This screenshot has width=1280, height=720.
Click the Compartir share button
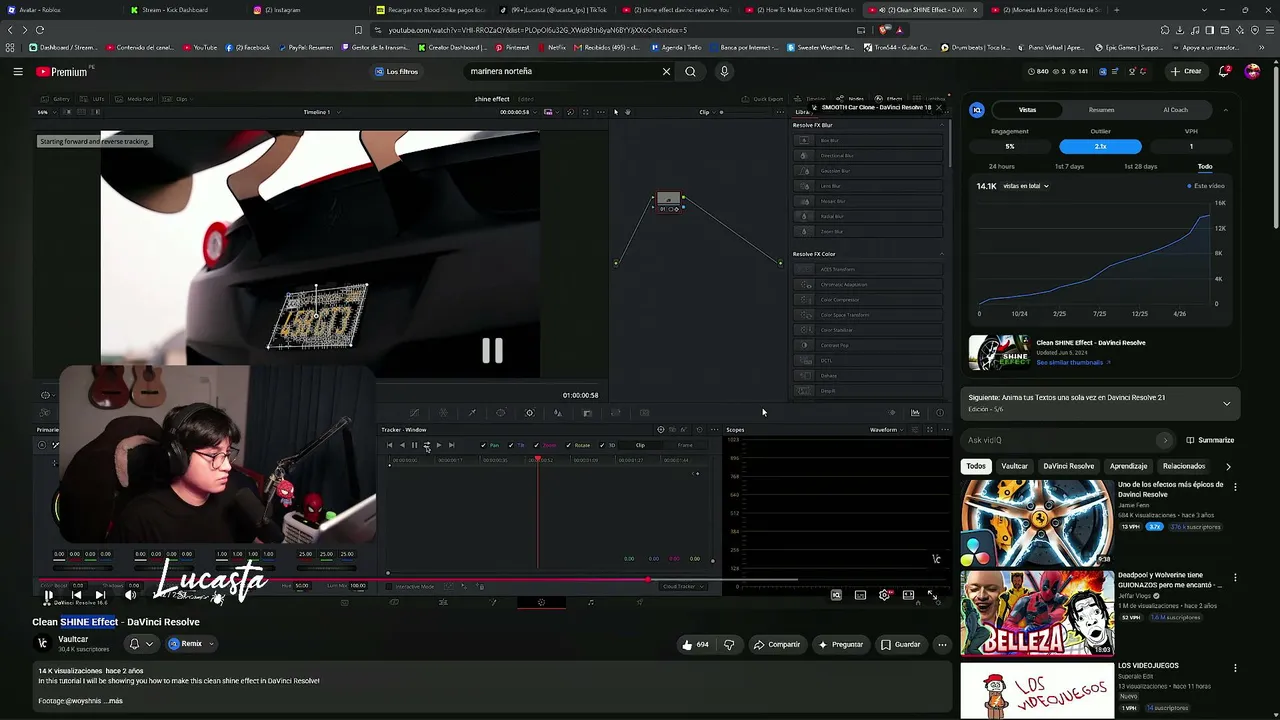(777, 645)
